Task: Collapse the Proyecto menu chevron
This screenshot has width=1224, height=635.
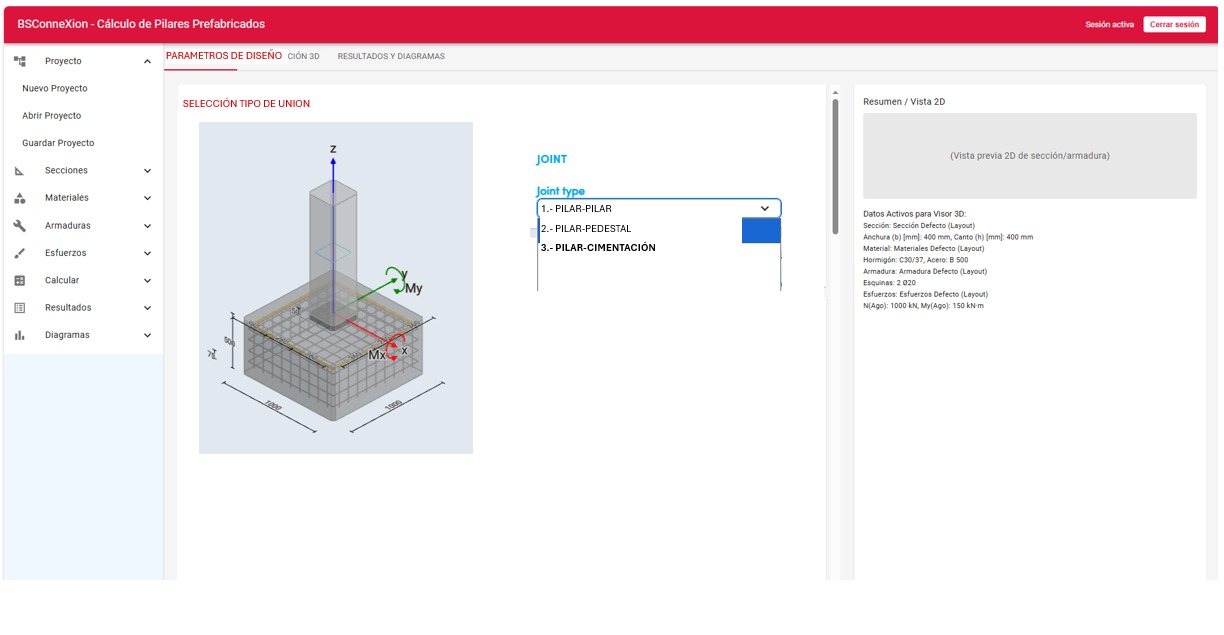Action: click(147, 62)
